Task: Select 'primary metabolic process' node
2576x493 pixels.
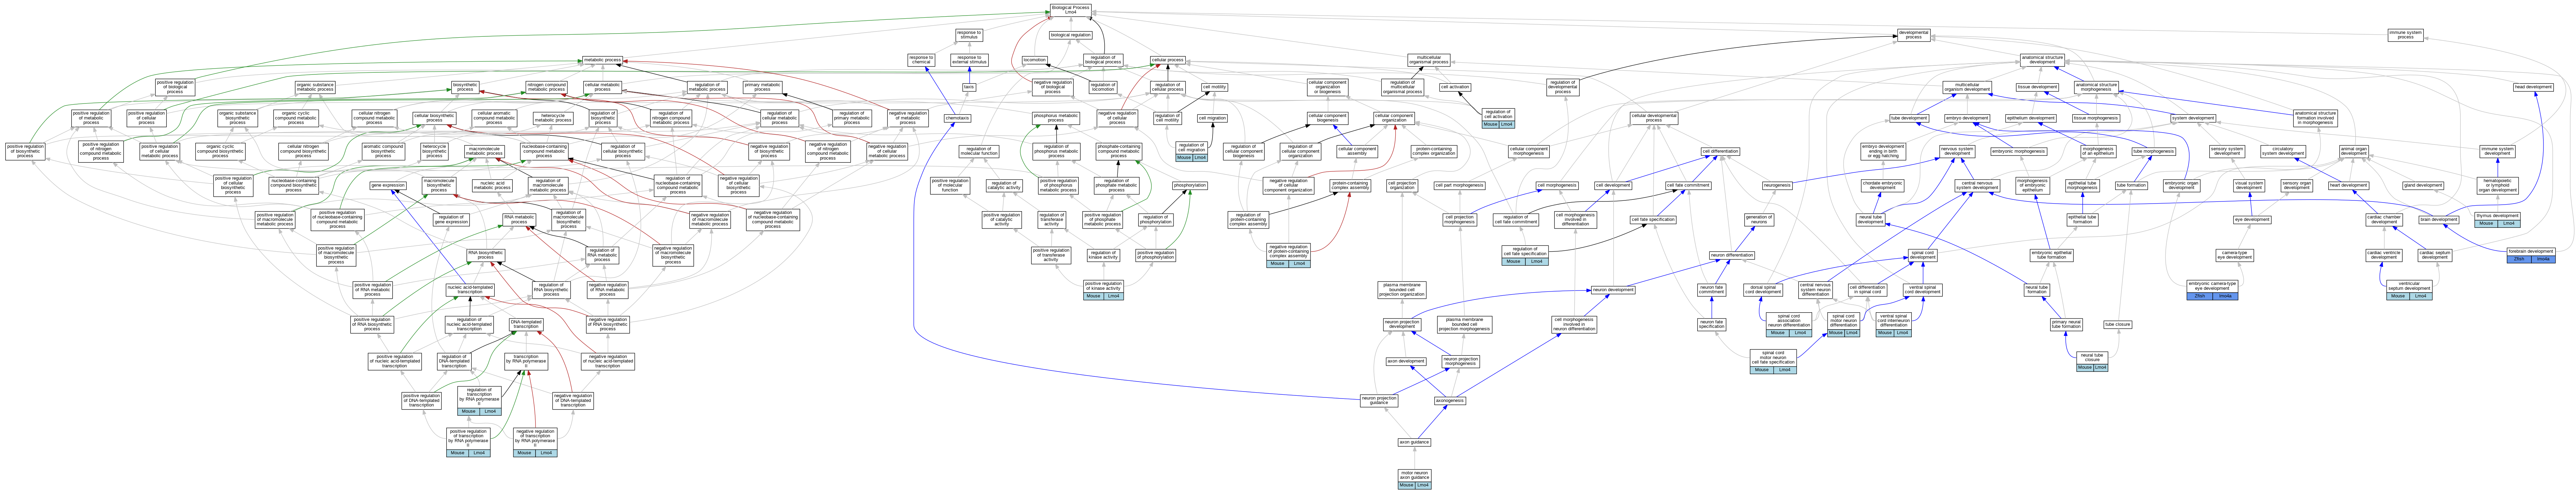Action: (x=762, y=87)
